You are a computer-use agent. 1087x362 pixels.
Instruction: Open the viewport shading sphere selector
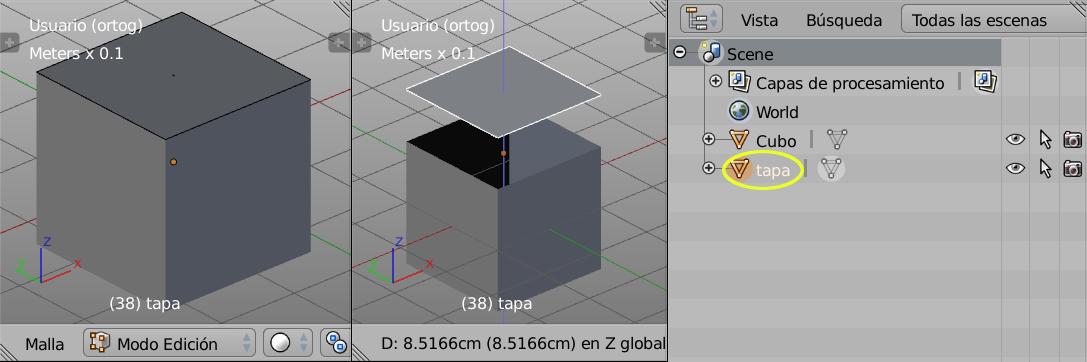[288, 343]
